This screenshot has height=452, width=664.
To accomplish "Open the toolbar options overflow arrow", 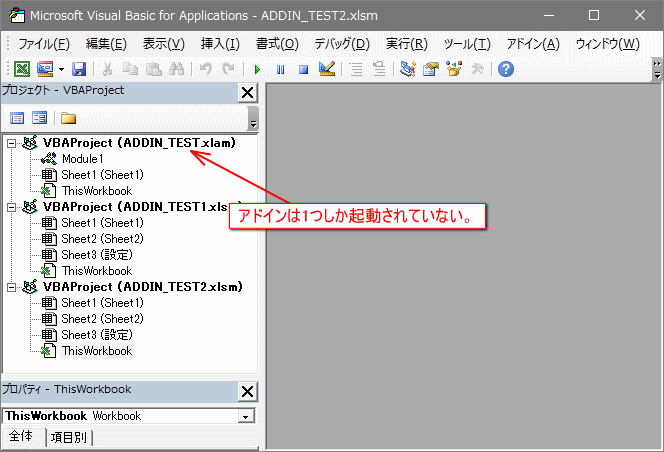I will click(657, 69).
